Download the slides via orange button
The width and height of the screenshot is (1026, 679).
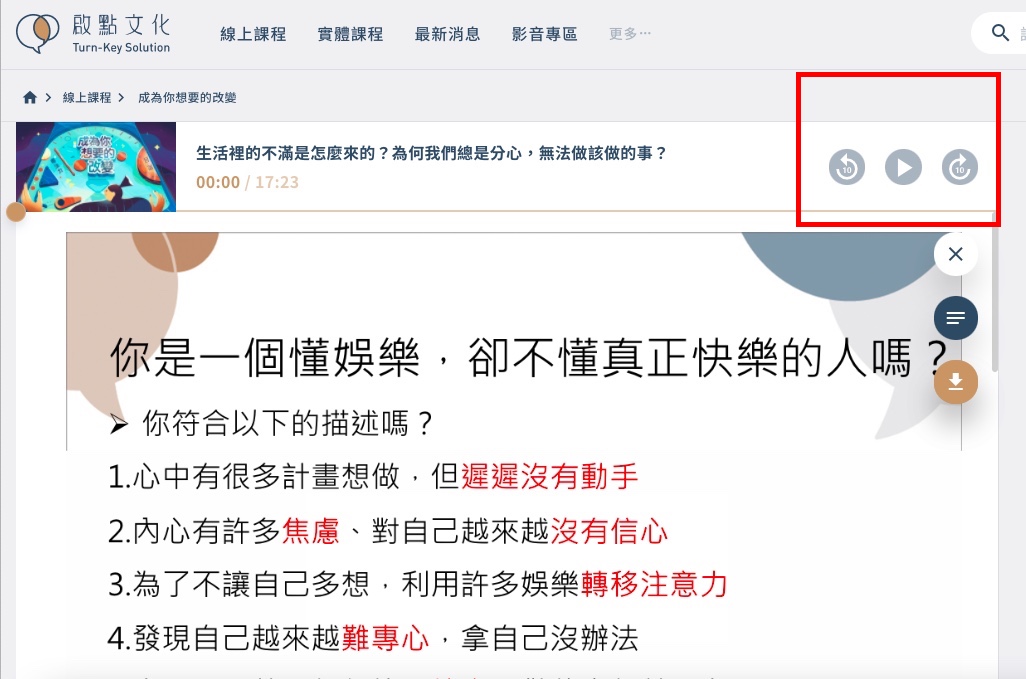pyautogui.click(x=955, y=381)
